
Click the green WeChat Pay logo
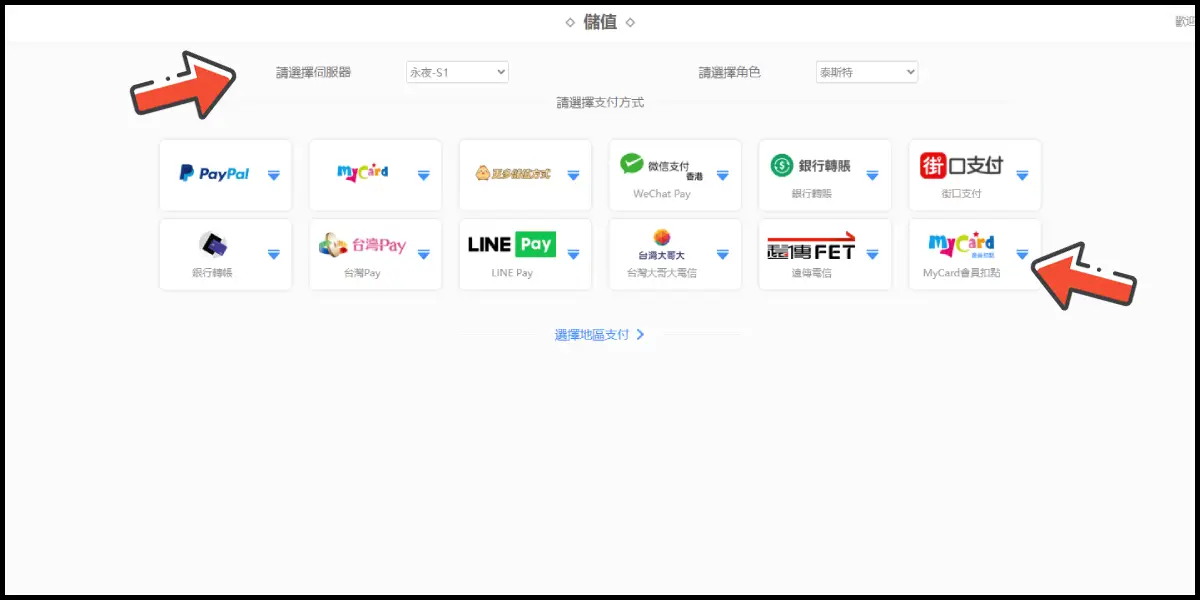coord(662,166)
